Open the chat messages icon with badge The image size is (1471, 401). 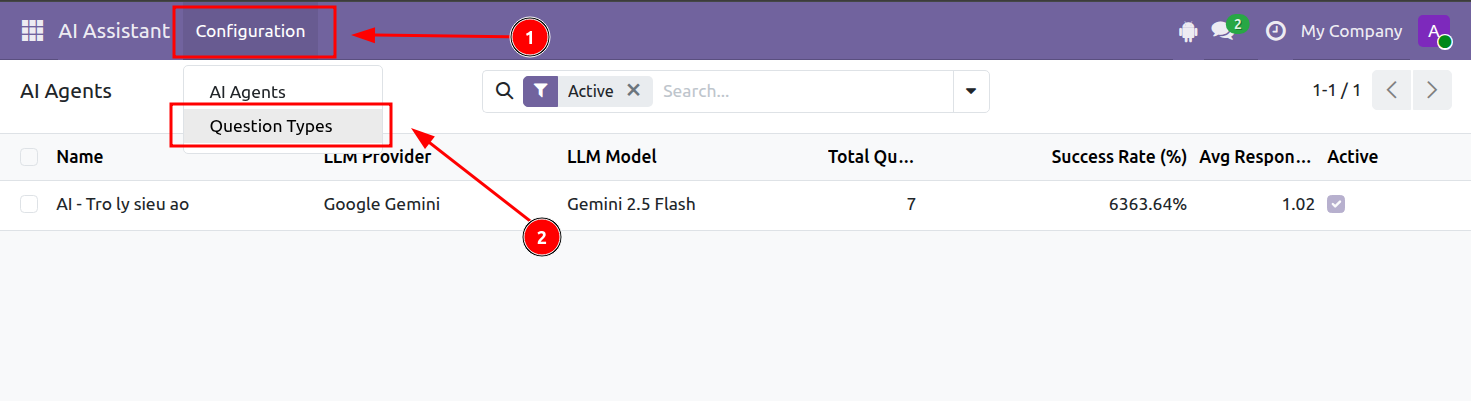click(x=1223, y=31)
